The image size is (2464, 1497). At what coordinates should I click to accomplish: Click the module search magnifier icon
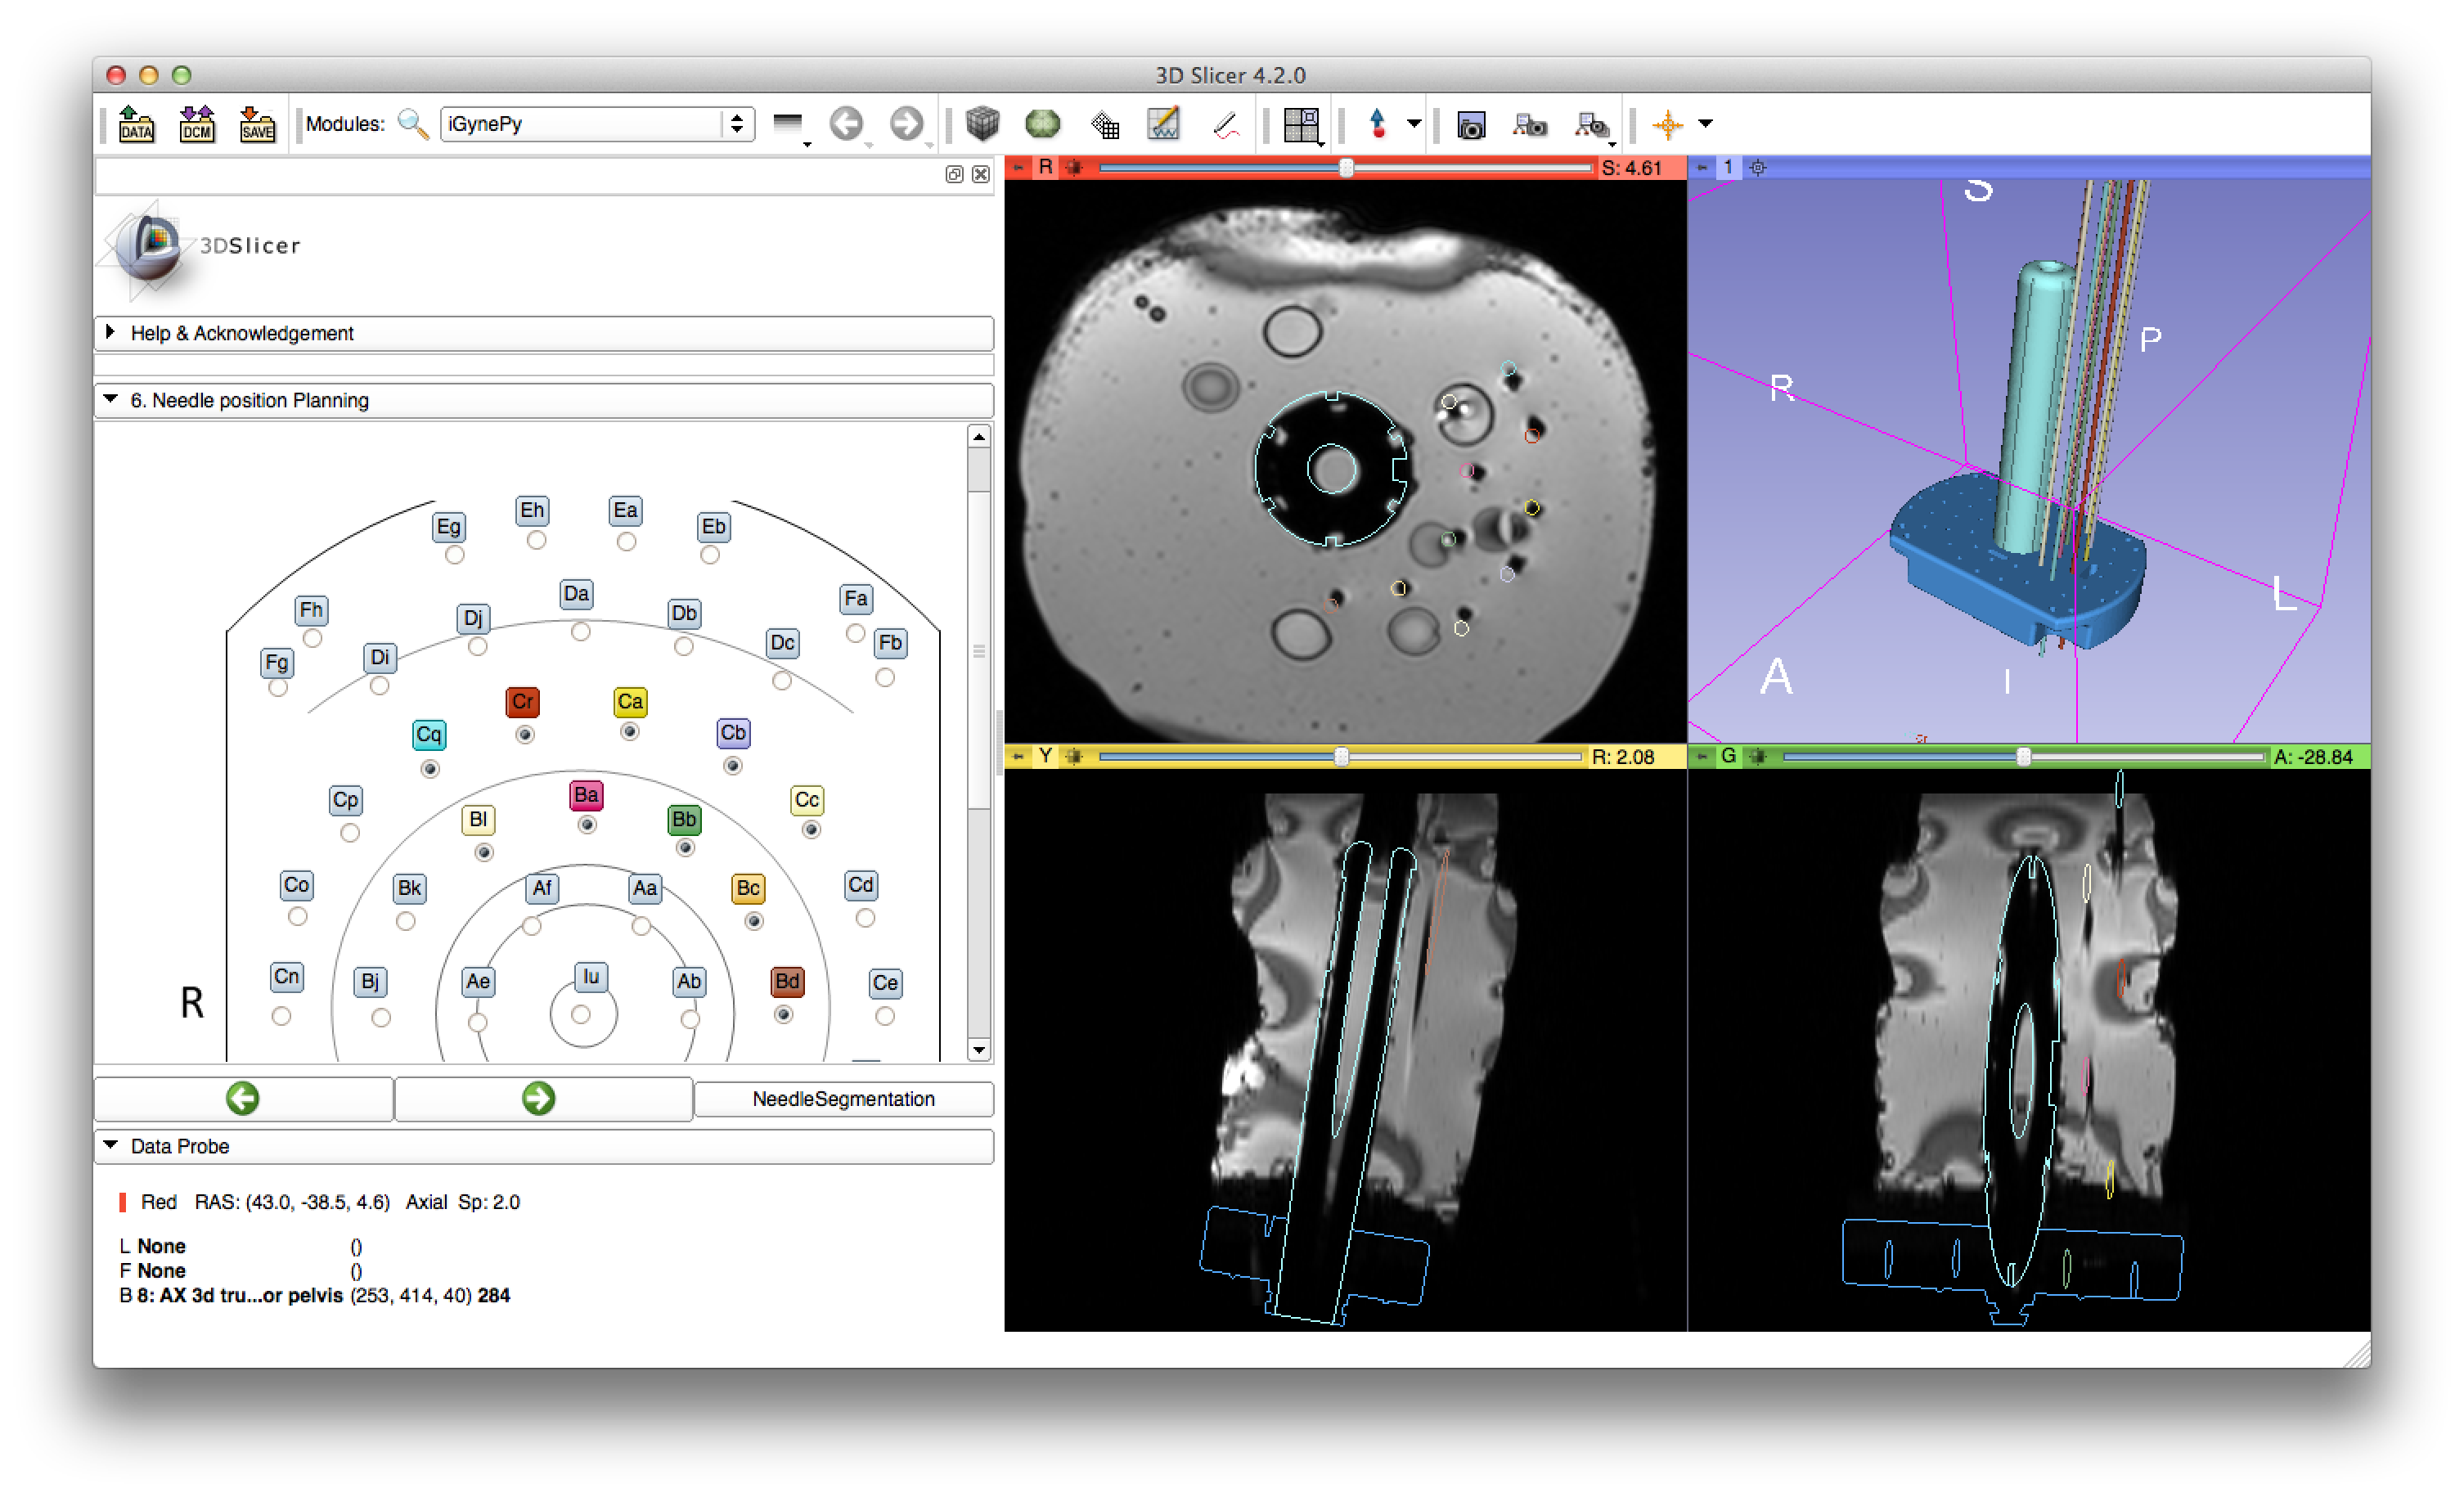click(413, 124)
